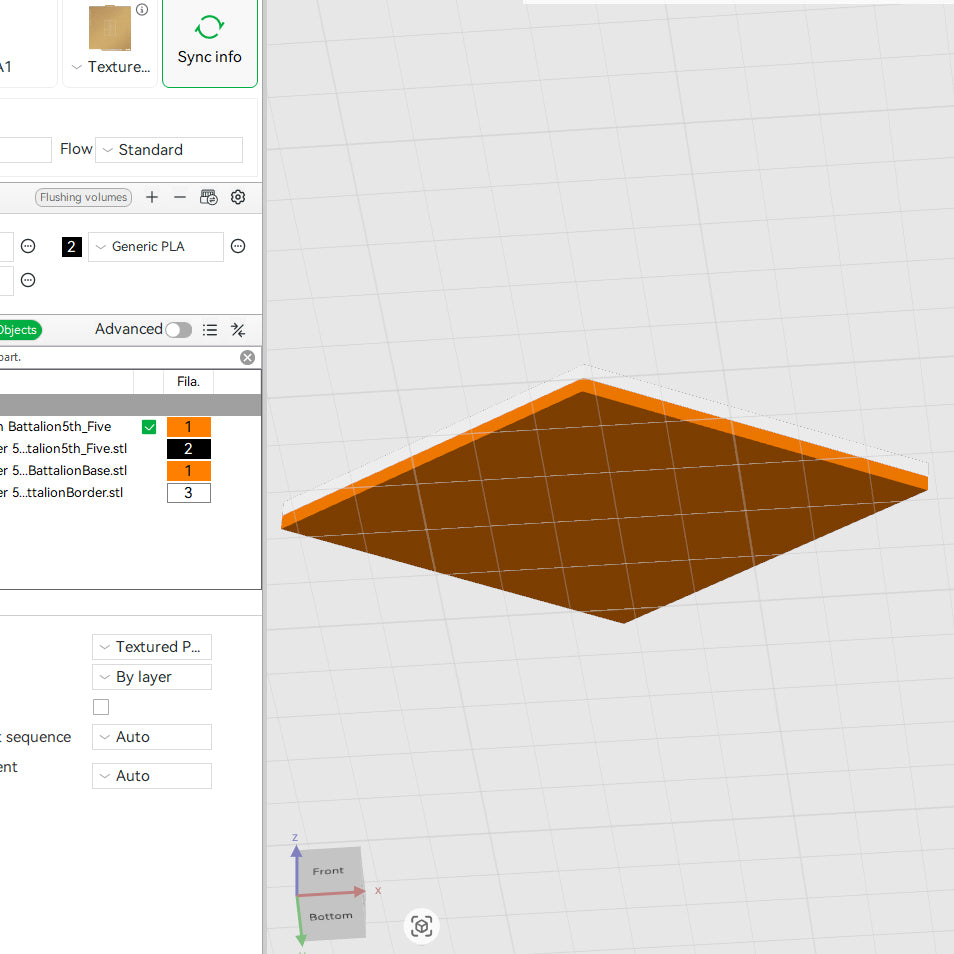Screen dimensions: 954x954
Task: Click the list view icon beside Advanced
Action: pyautogui.click(x=209, y=329)
